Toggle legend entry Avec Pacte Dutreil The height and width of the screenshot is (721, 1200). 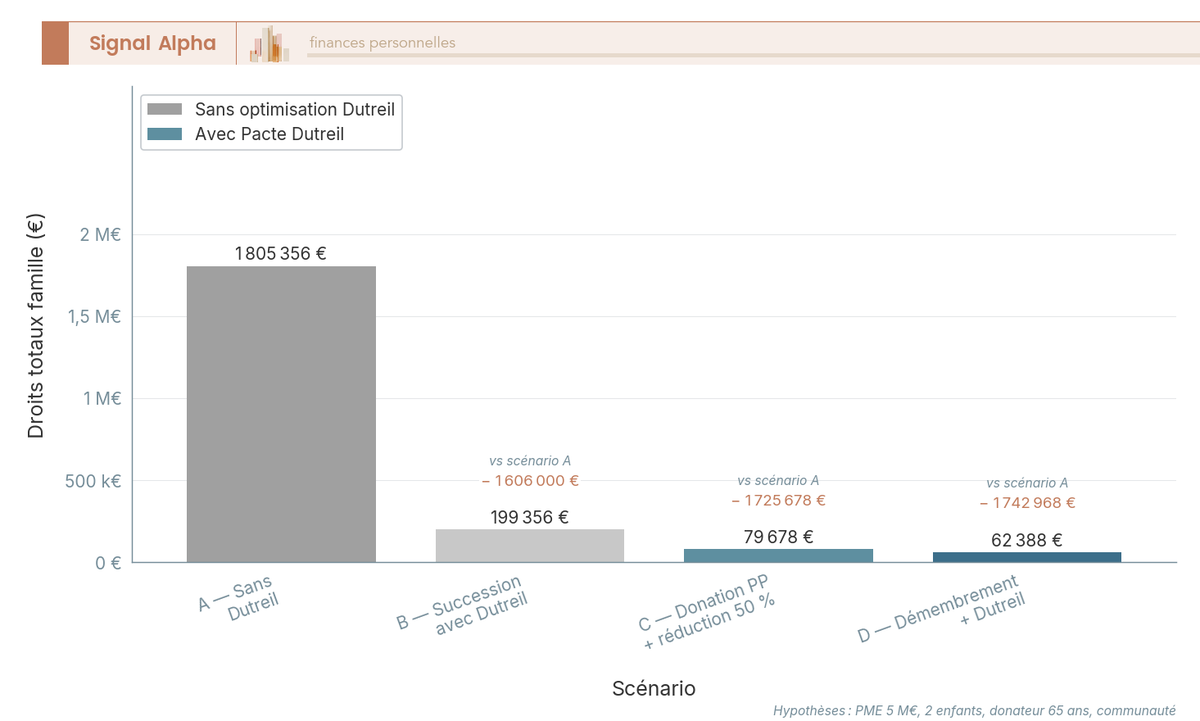[246, 133]
